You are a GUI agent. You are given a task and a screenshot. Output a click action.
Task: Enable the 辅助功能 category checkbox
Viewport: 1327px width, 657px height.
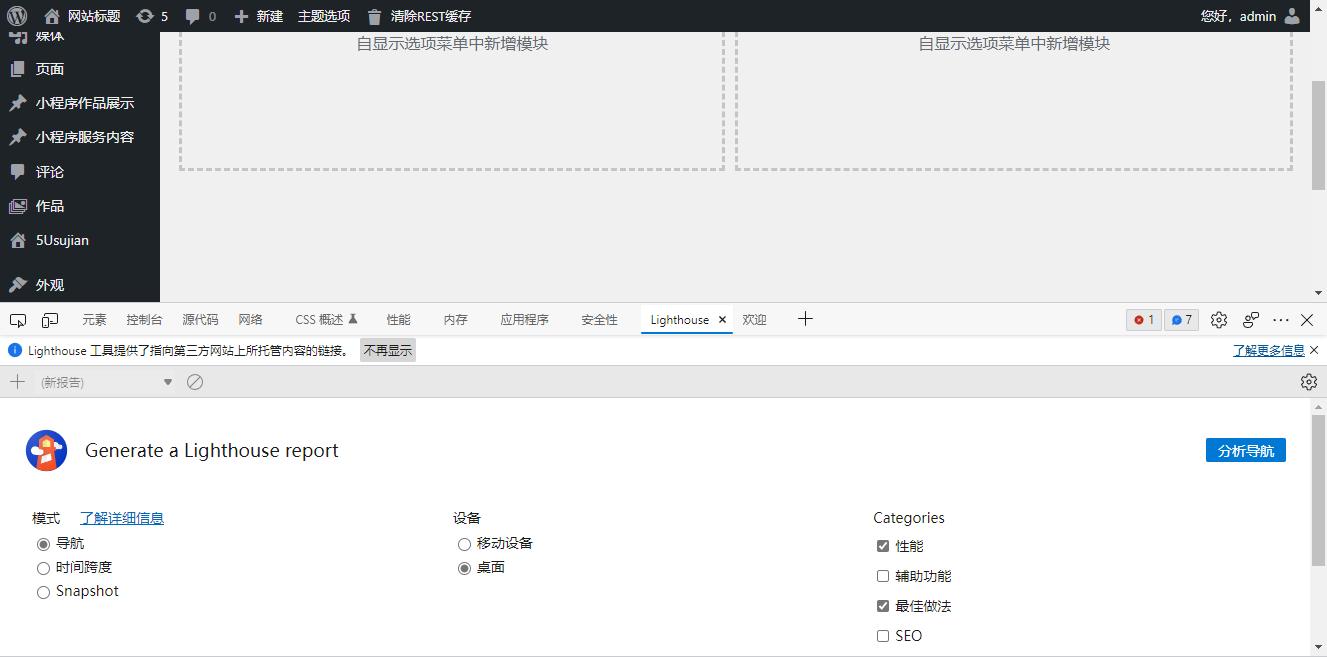coord(883,576)
